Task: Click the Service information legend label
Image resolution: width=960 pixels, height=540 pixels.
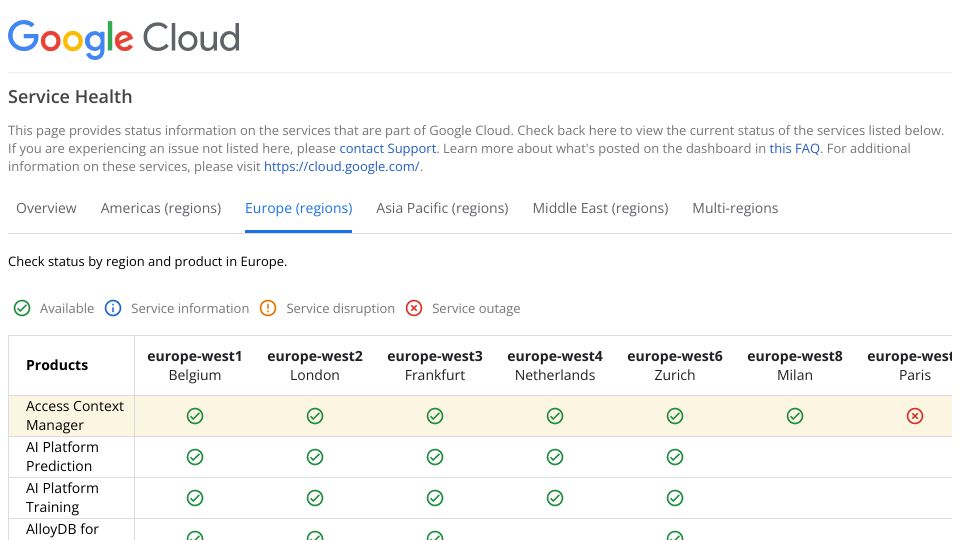Action: coord(190,309)
